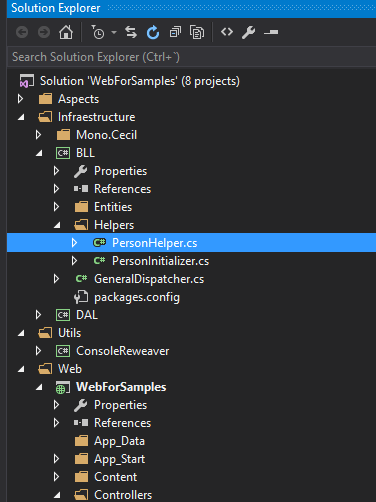This screenshot has width=376, height=502.
Task: Expand the Aspects folder
Action: tap(20, 99)
